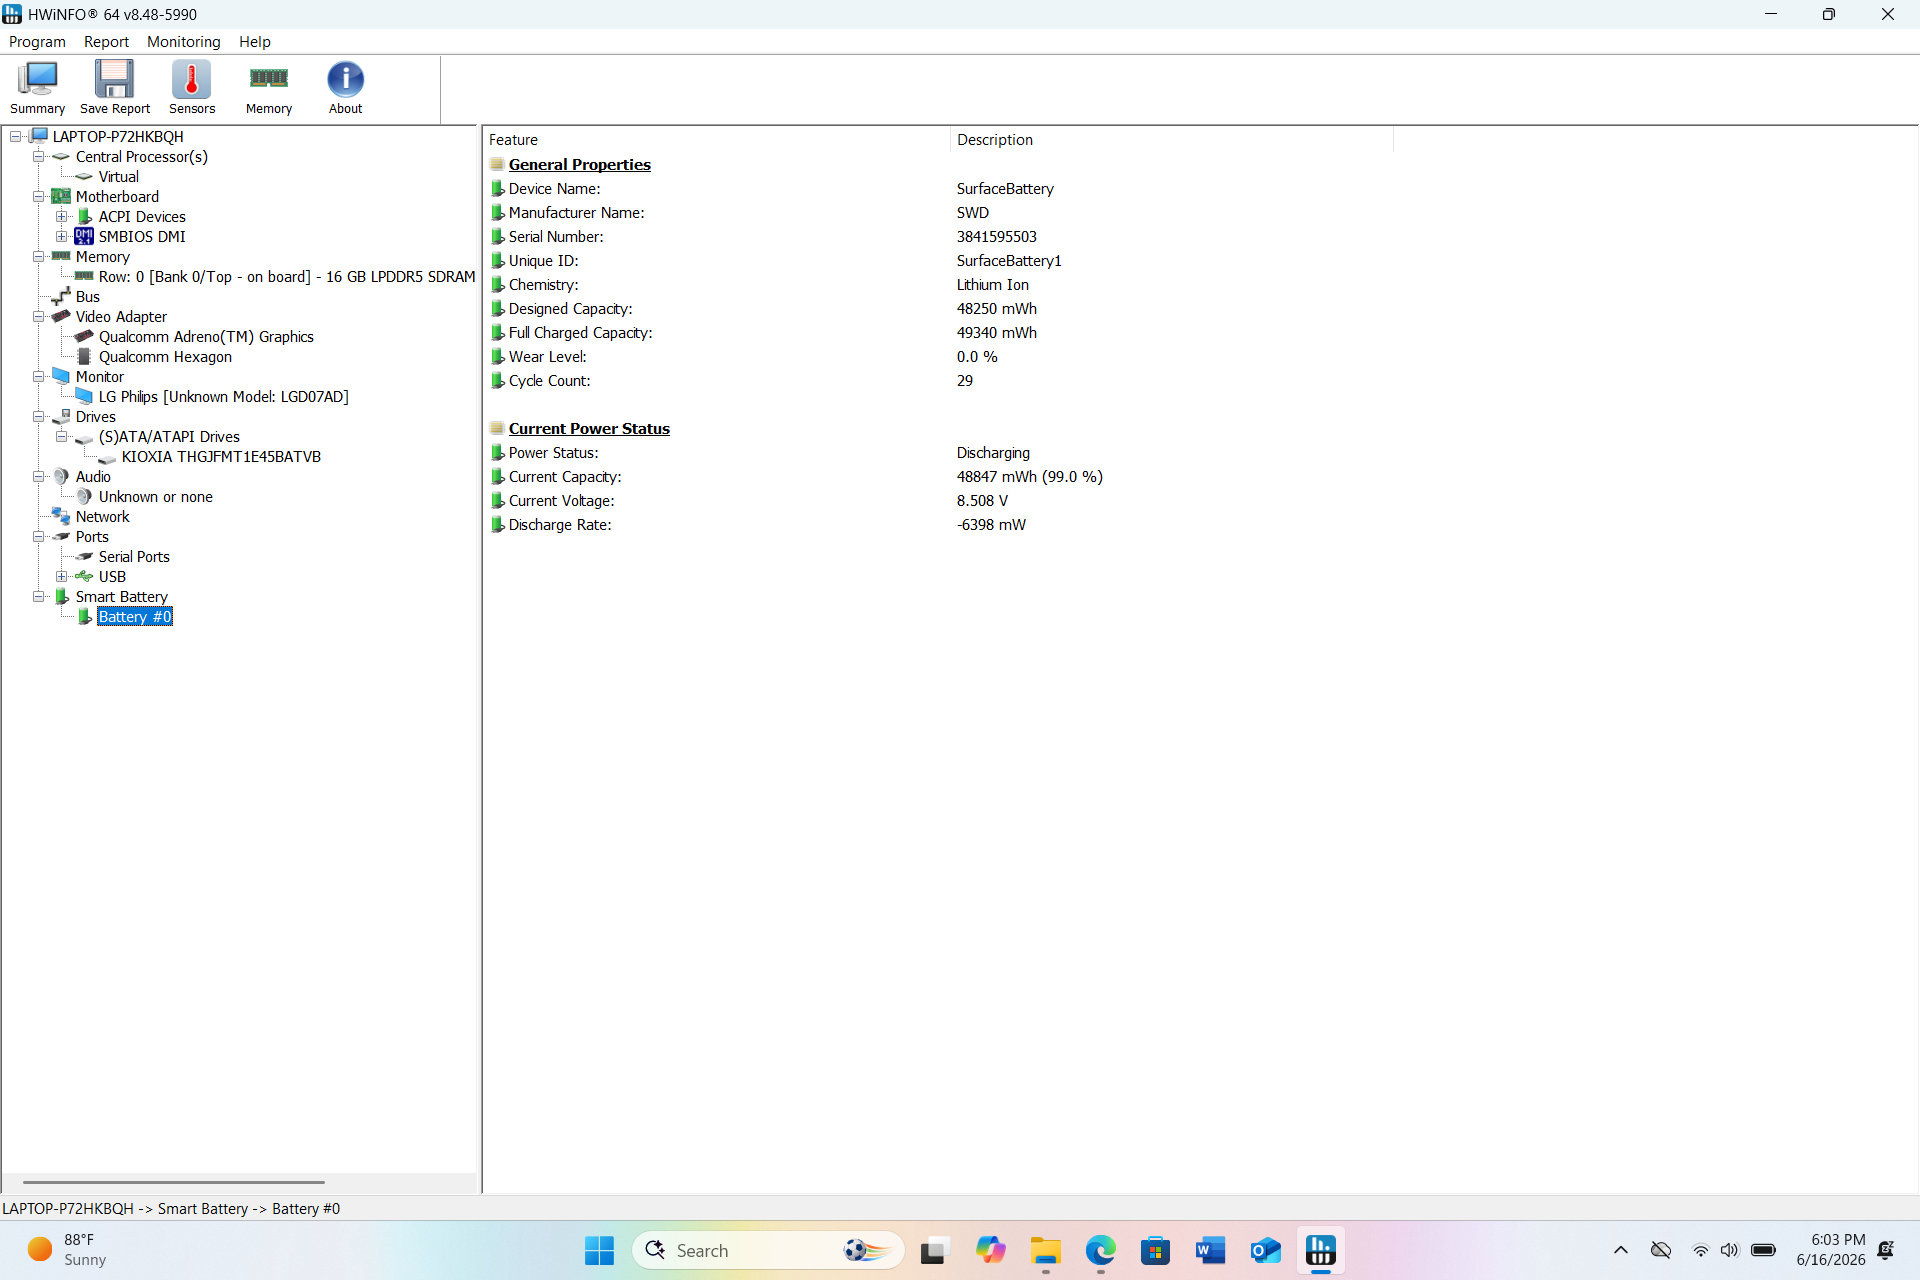Open Microsoft Store from taskbar
1920x1280 pixels.
pyautogui.click(x=1155, y=1250)
